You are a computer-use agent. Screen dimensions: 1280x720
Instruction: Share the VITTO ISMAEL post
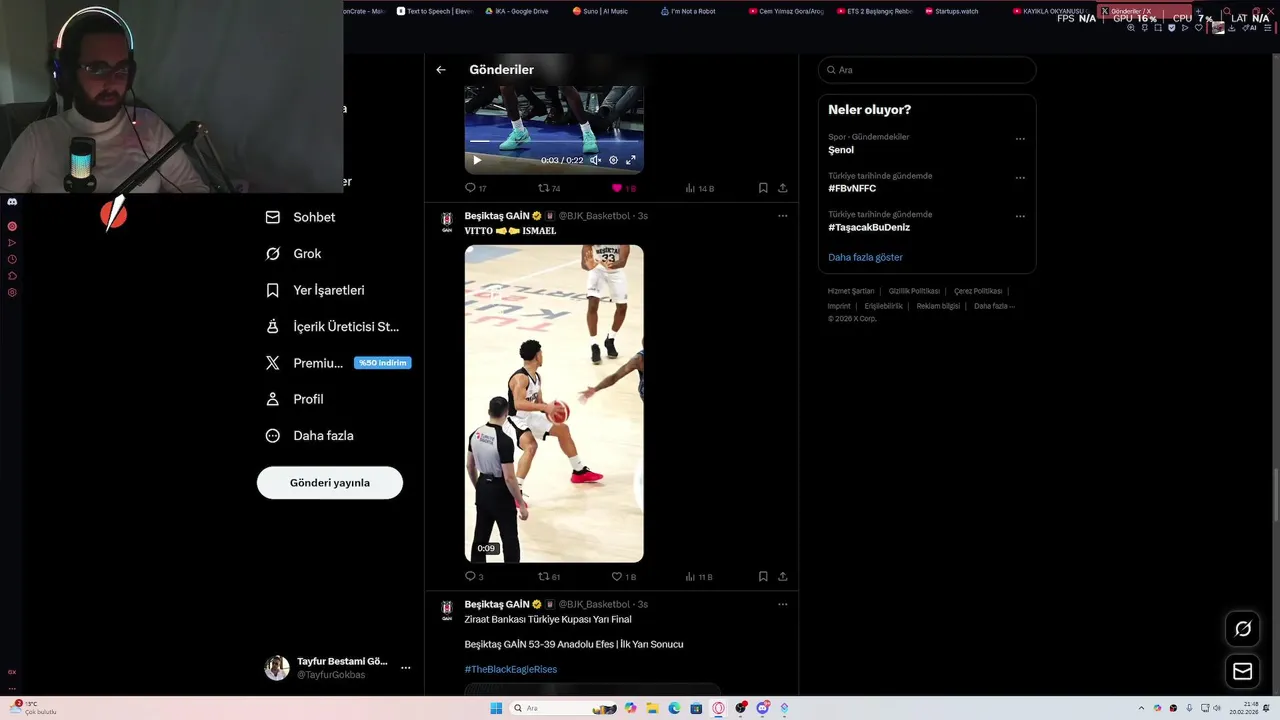click(x=782, y=577)
